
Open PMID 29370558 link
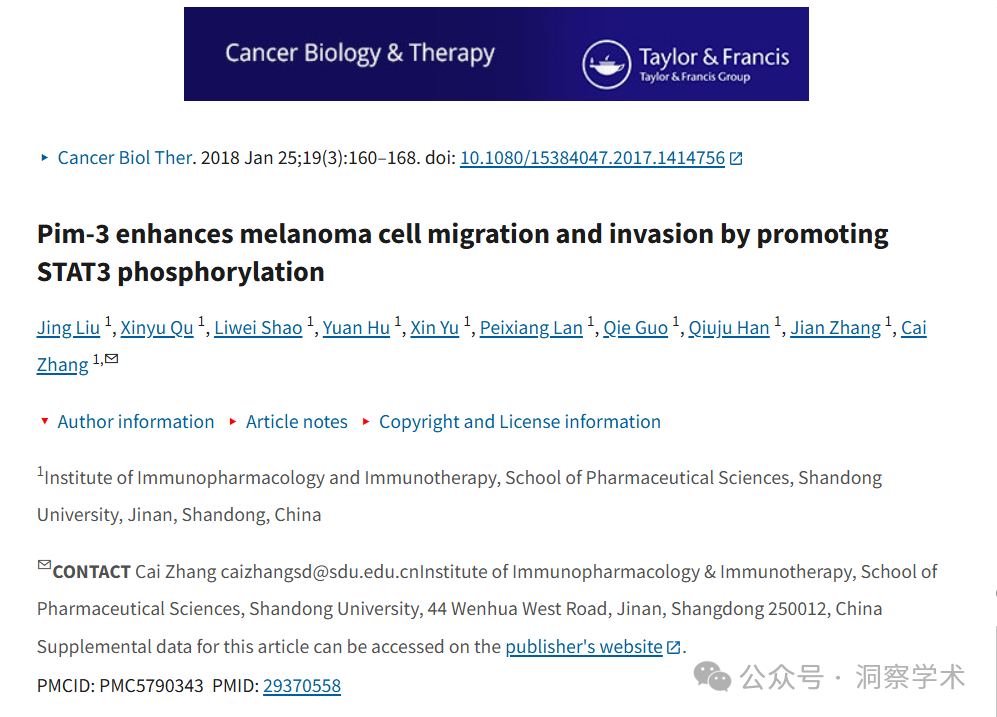[302, 686]
